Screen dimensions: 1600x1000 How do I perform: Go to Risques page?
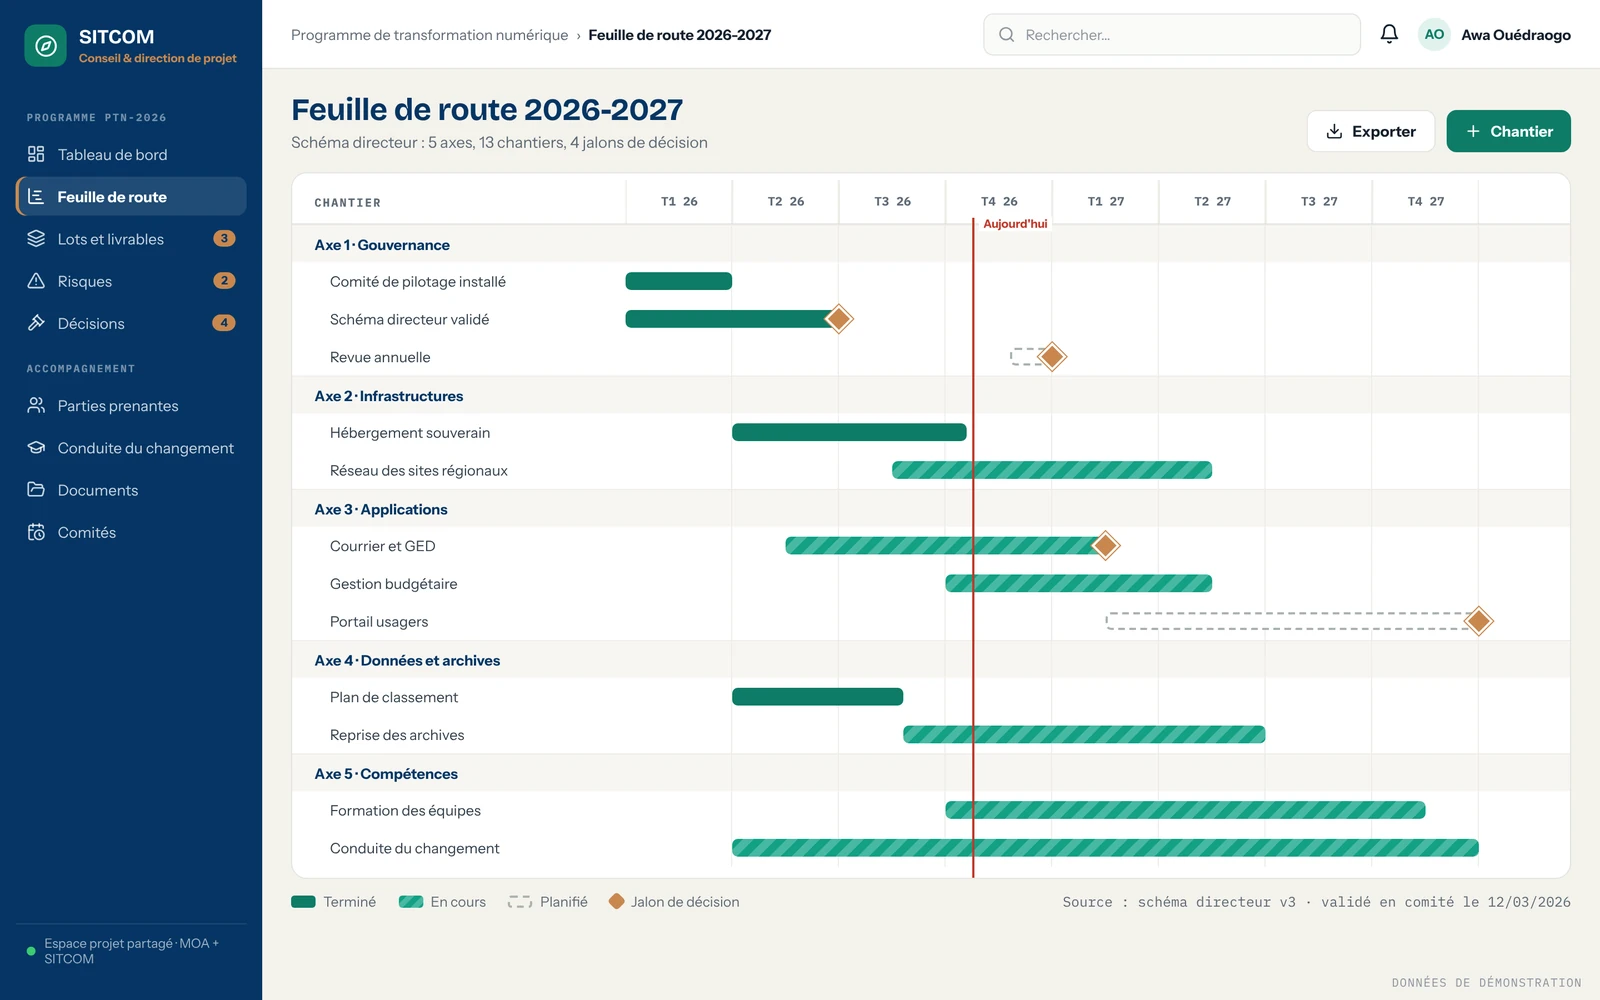click(131, 281)
